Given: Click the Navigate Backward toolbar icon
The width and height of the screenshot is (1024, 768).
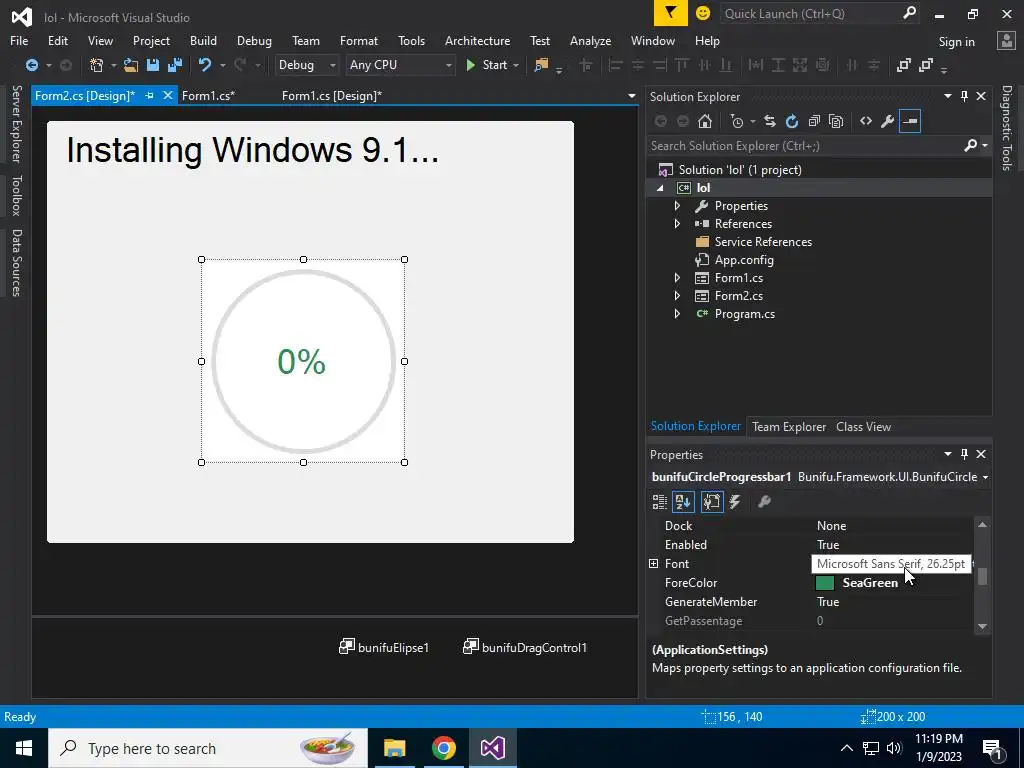Looking at the screenshot, I should tap(31, 65).
